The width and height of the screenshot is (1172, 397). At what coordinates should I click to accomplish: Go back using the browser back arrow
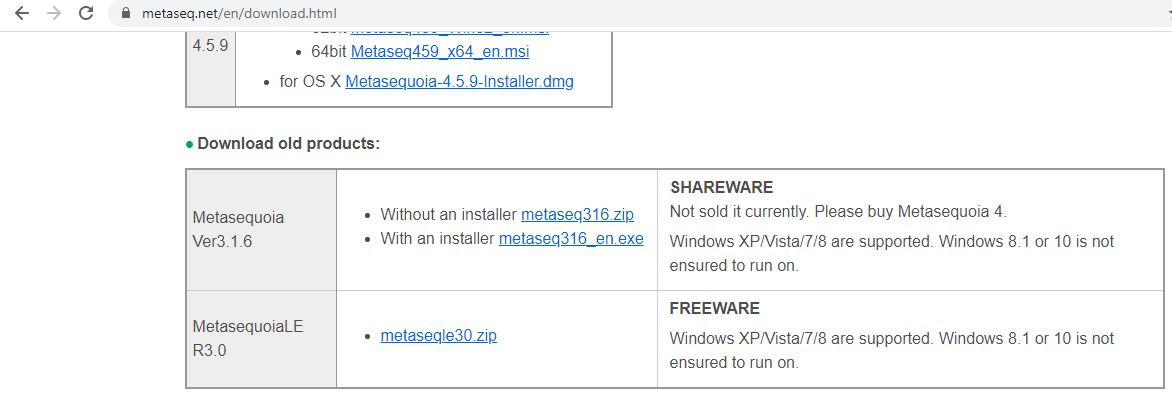pos(22,13)
